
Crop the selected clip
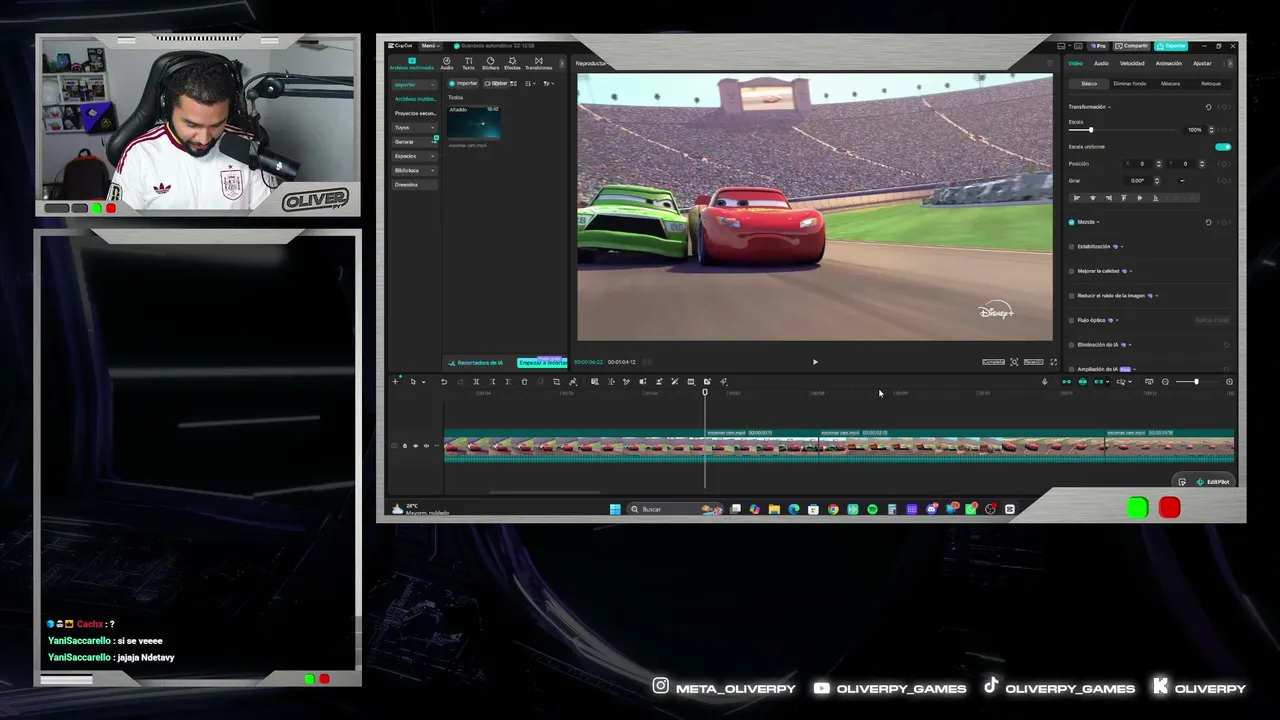556,381
